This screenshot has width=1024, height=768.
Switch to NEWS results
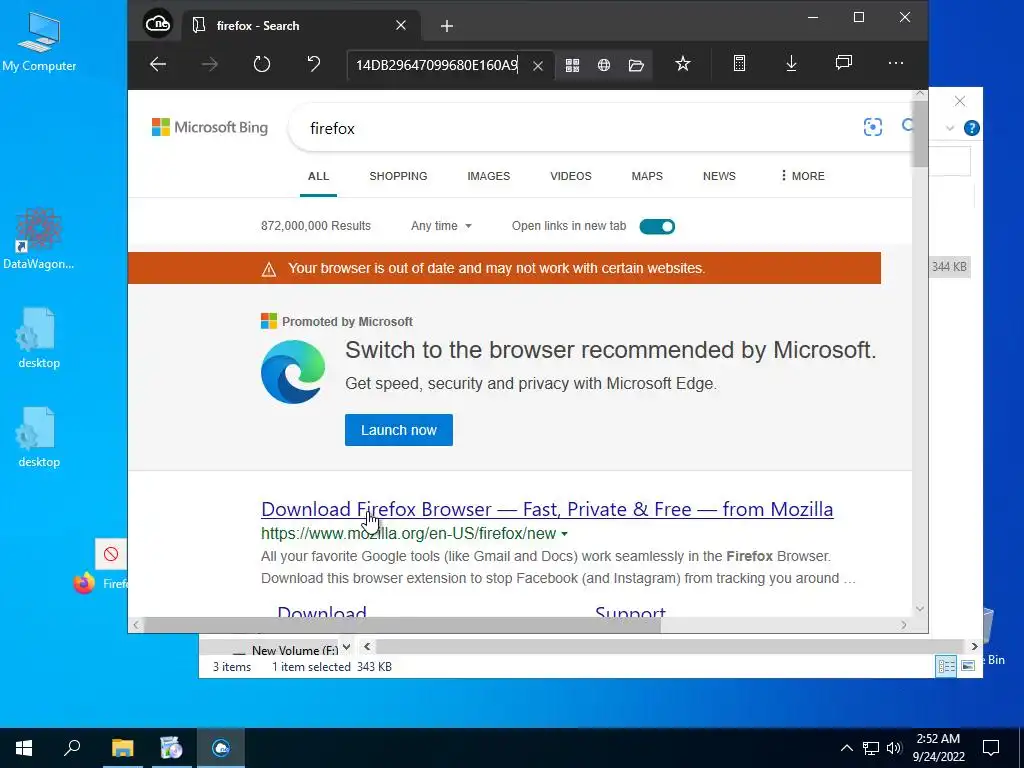719,176
